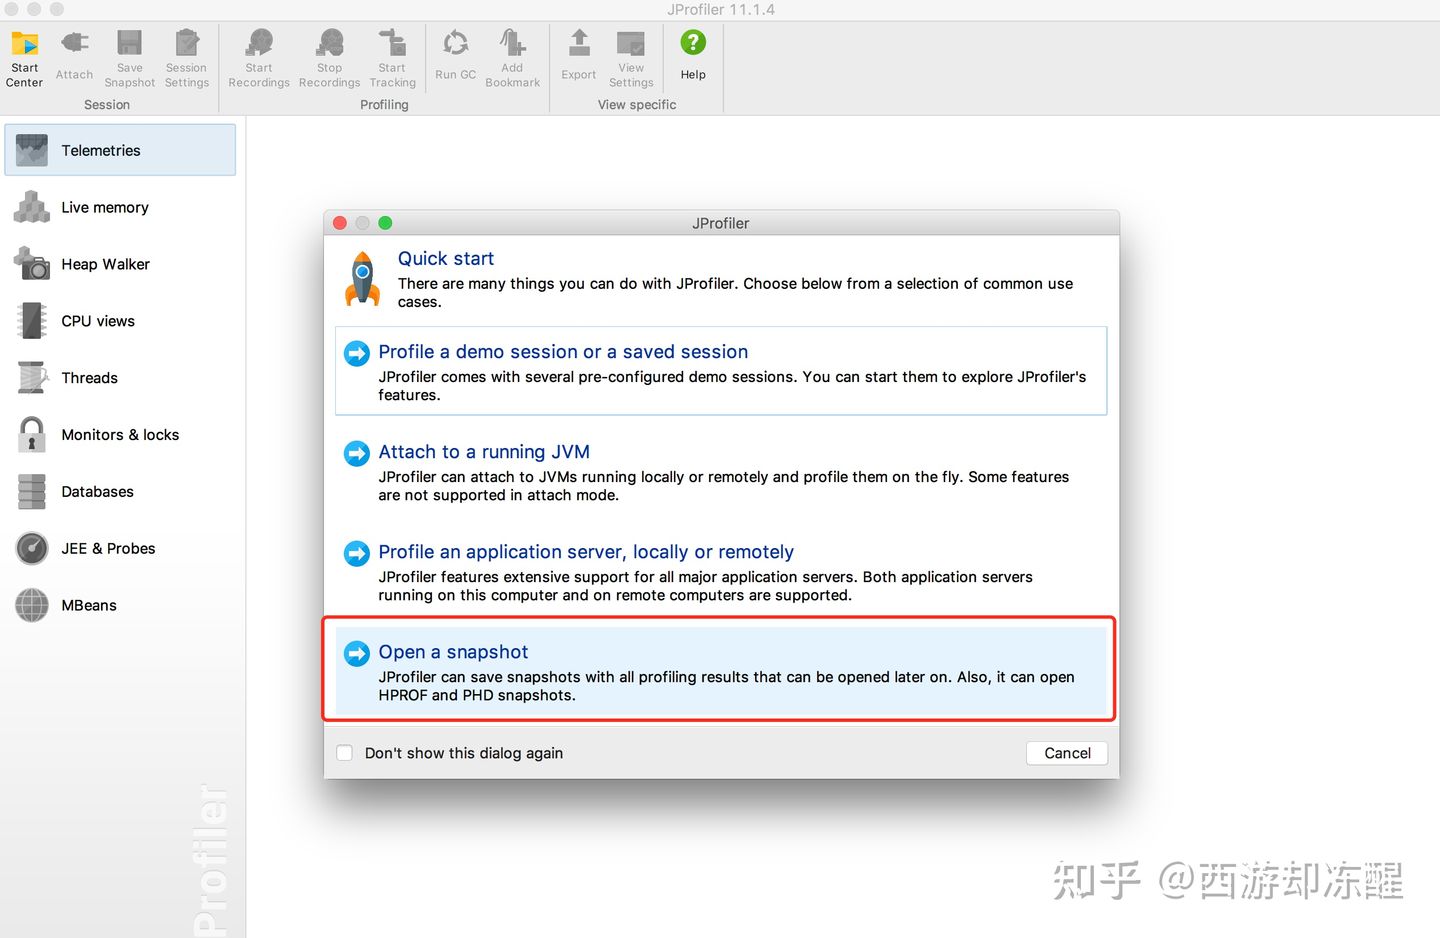
Task: Click the Telemetries sidebar icon
Action: (x=32, y=150)
